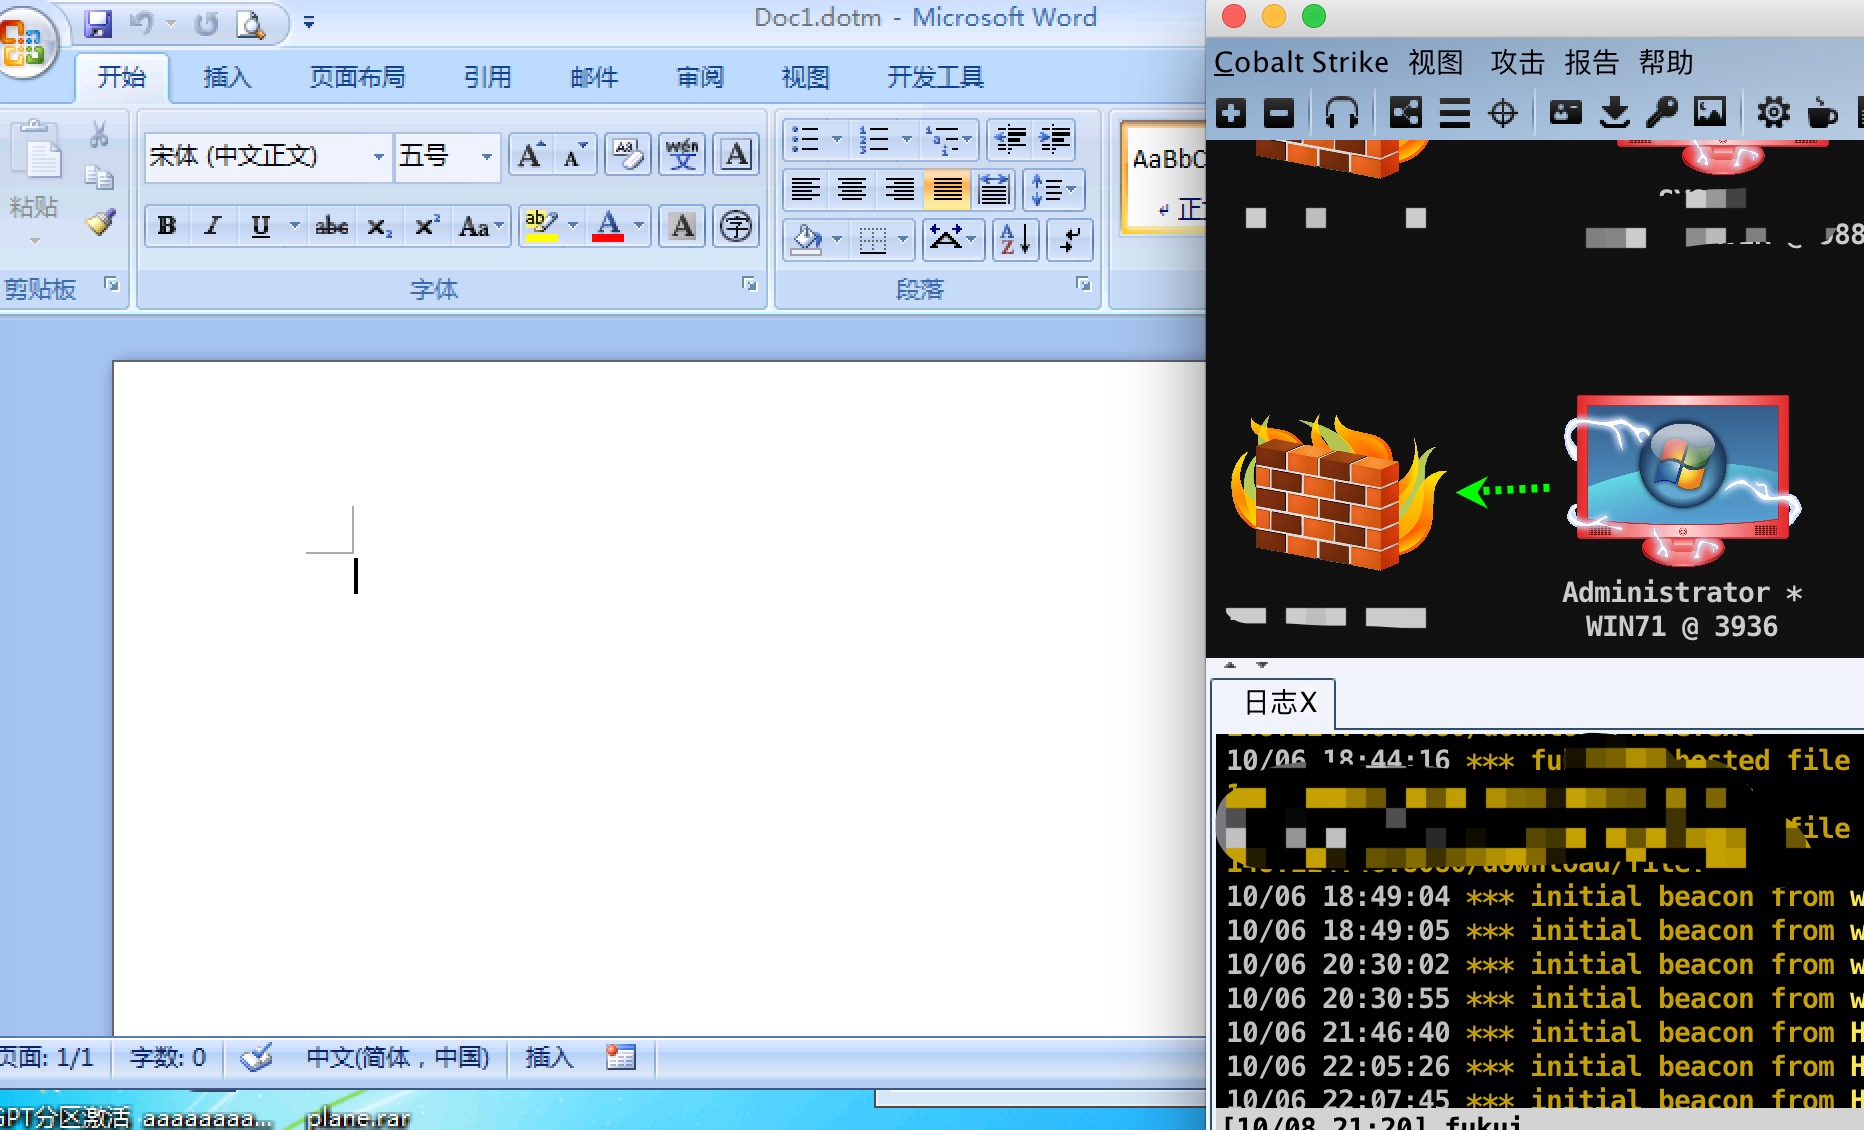Click Cobalt Strike's downloaded files icon
This screenshot has height=1130, width=1864.
(1614, 113)
